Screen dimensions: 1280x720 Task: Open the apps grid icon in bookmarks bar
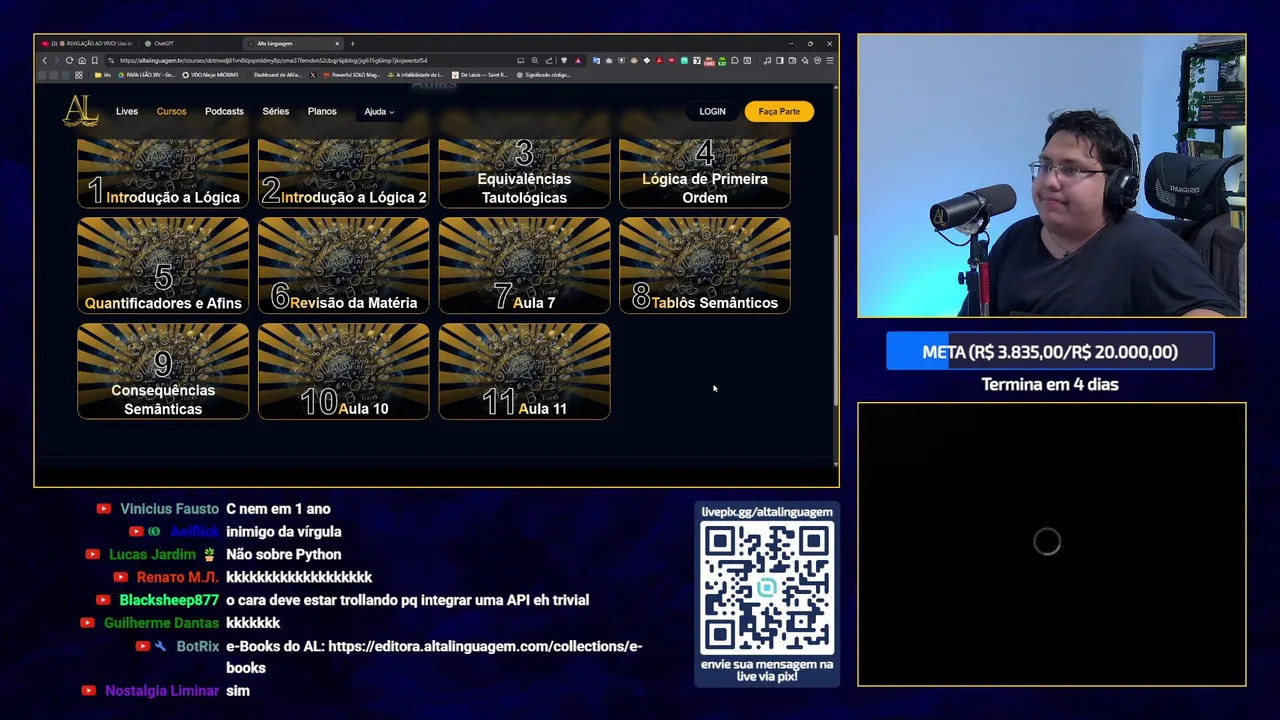79,75
